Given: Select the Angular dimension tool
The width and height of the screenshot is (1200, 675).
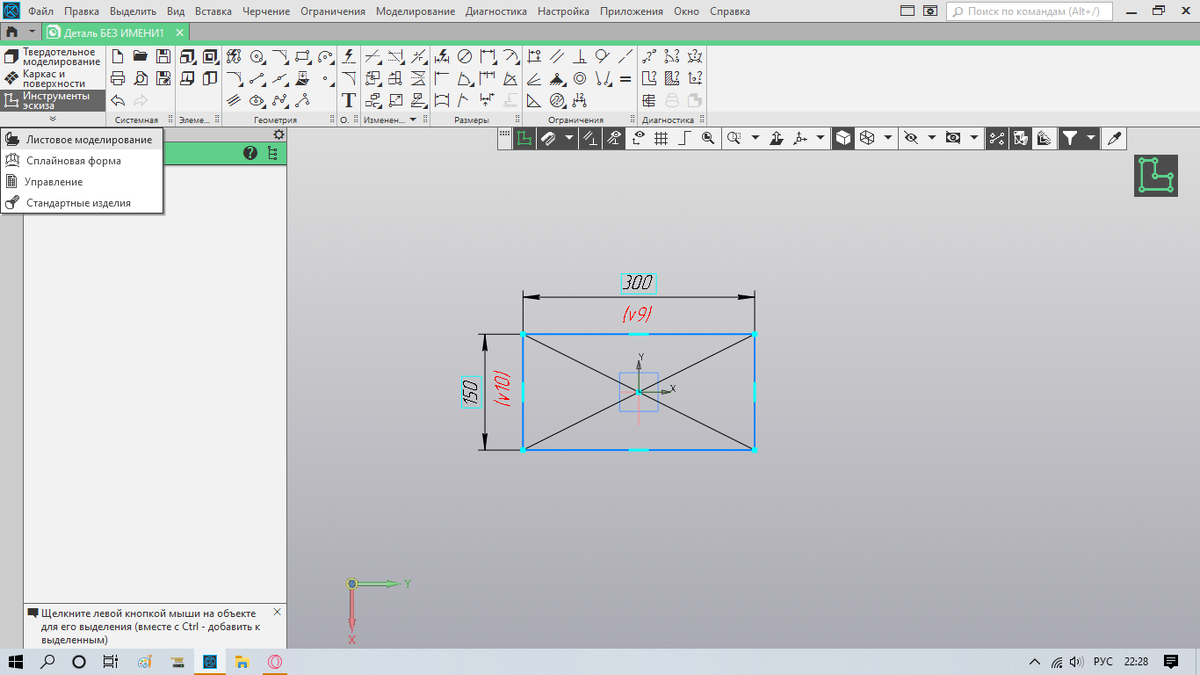Looking at the screenshot, I should pos(465,78).
